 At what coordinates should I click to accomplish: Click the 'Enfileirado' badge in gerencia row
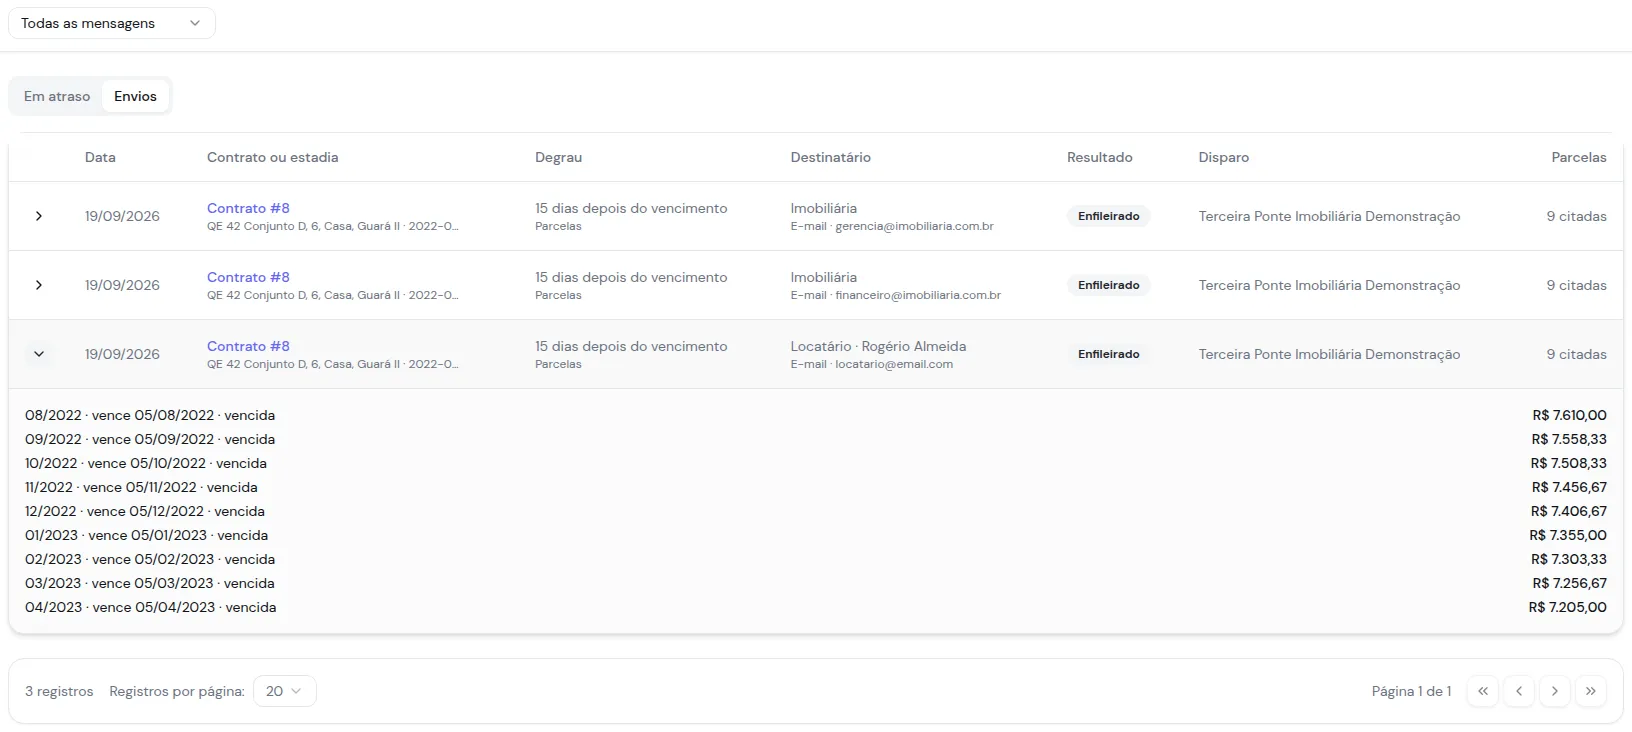(1108, 216)
